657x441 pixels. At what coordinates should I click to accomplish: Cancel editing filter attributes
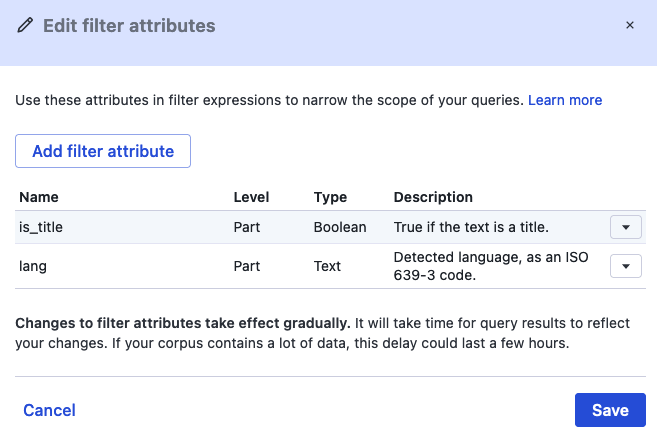pyautogui.click(x=49, y=410)
